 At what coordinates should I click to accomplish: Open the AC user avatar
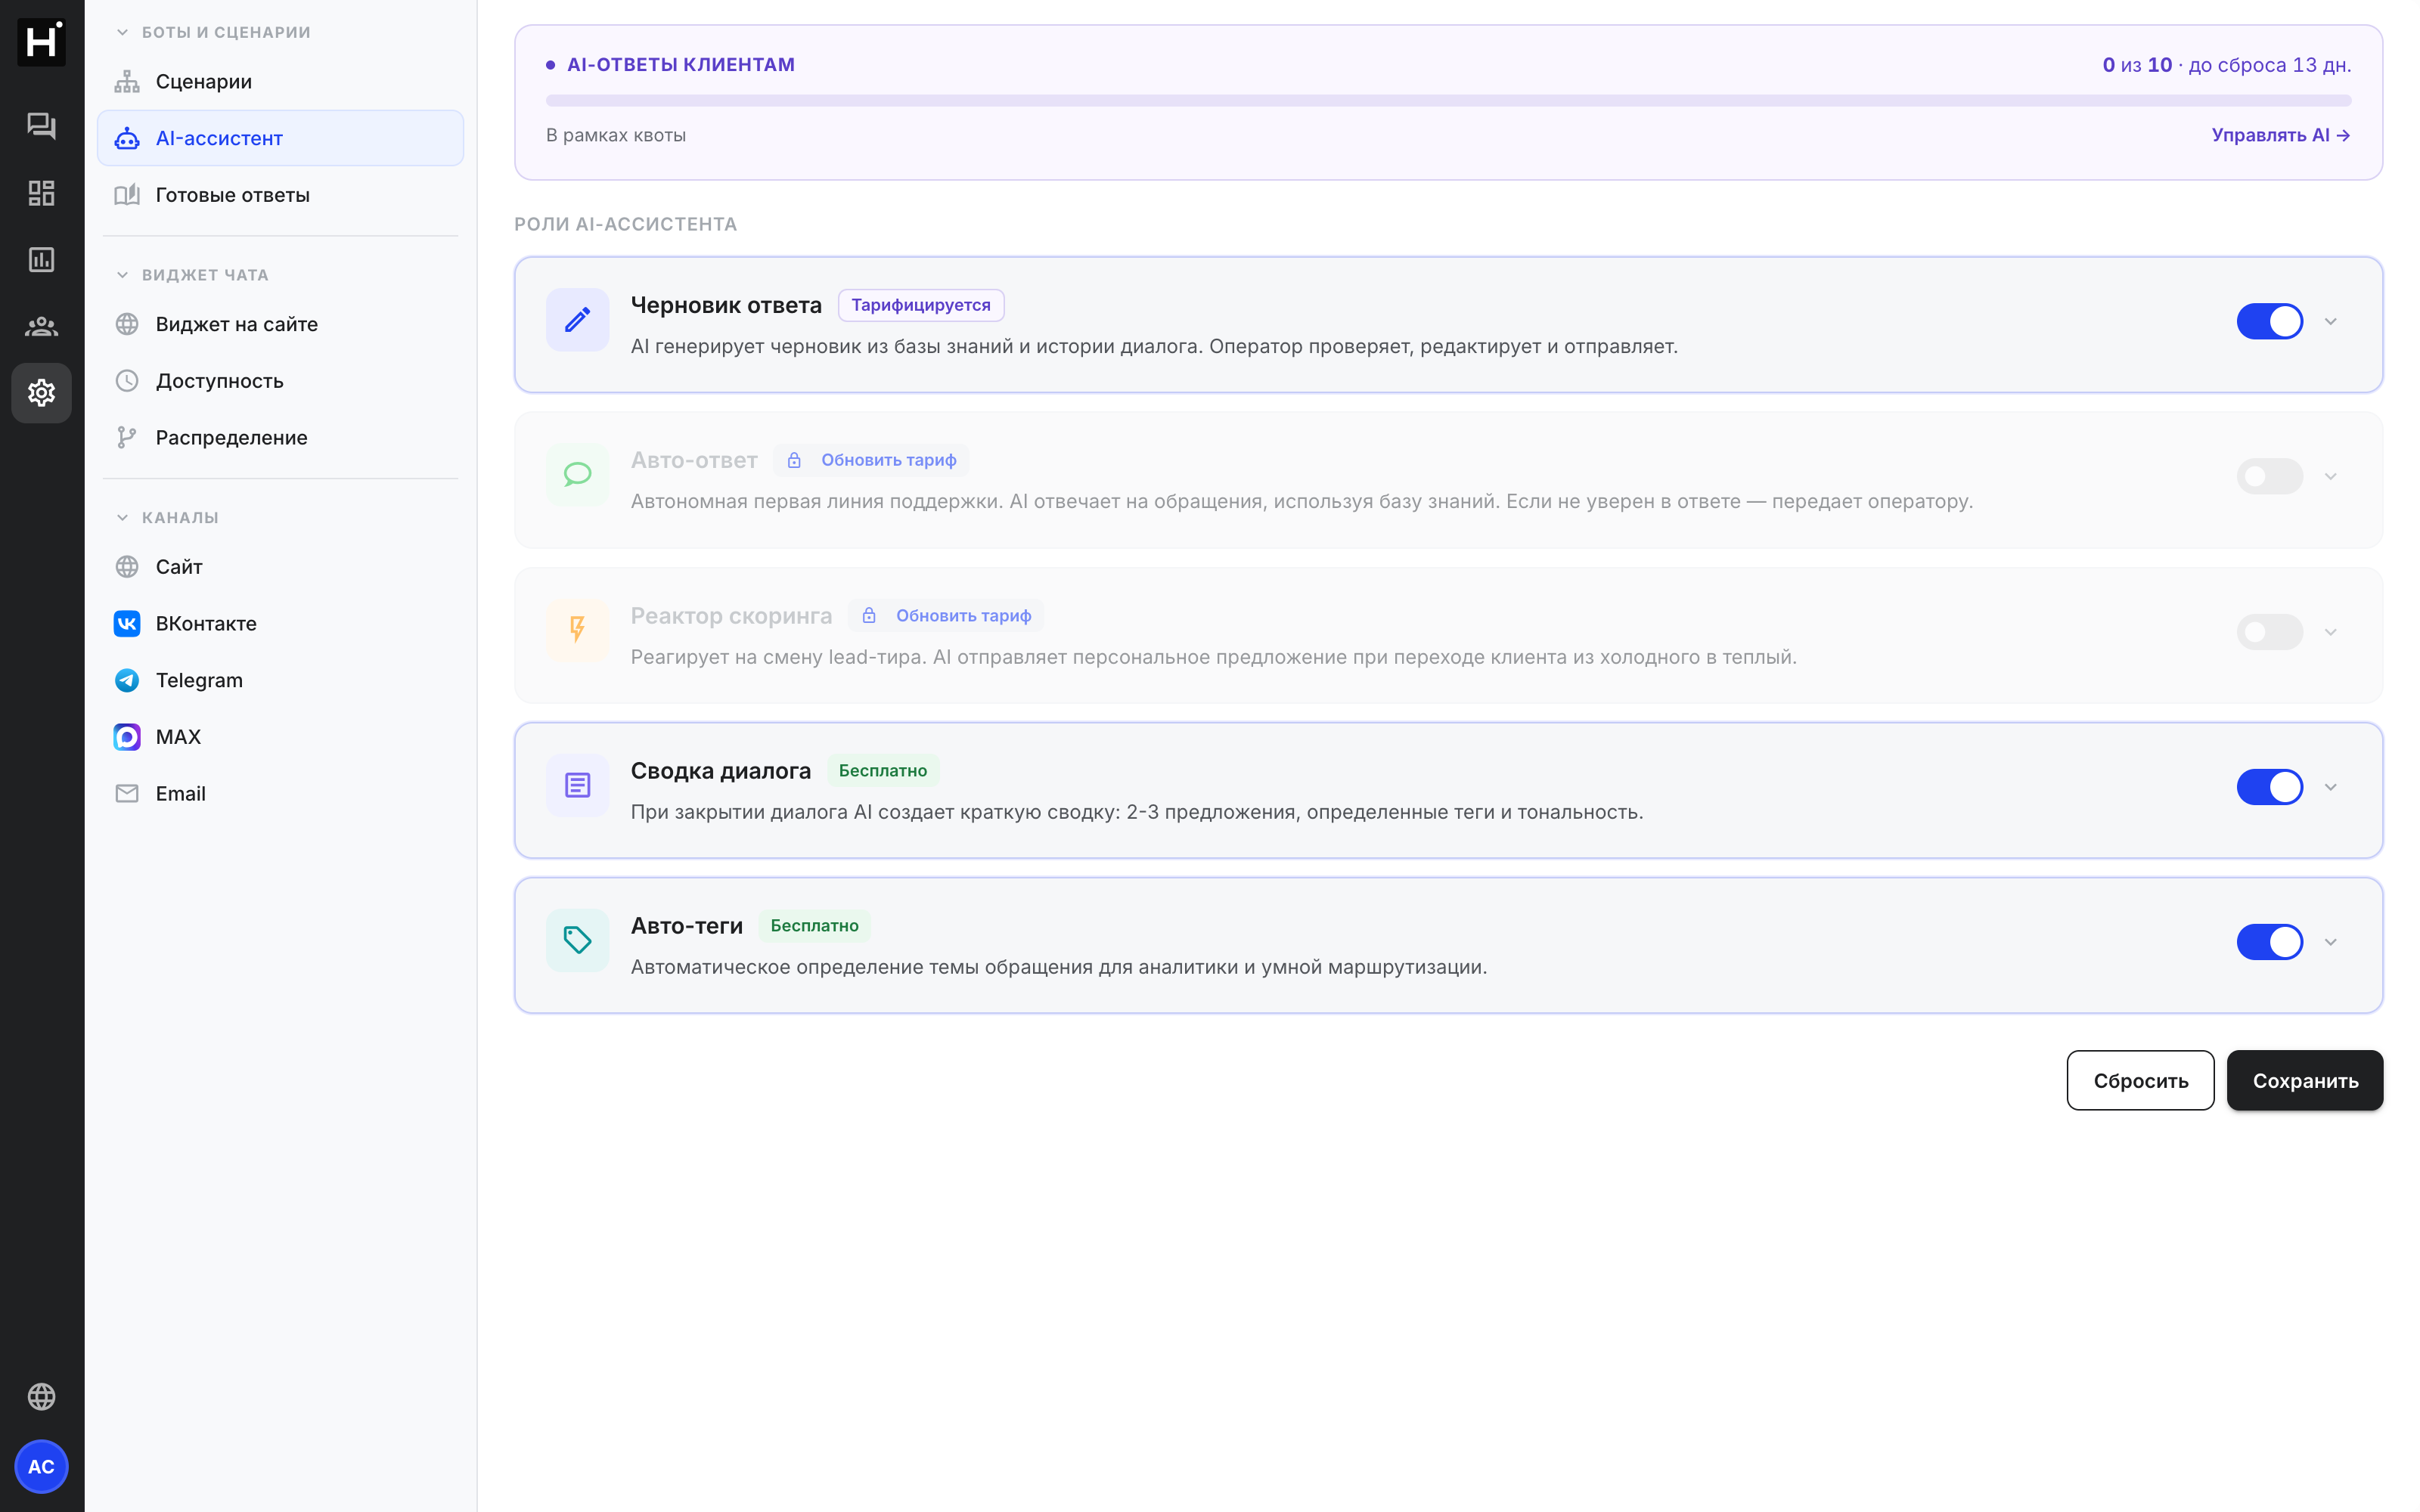click(x=41, y=1466)
